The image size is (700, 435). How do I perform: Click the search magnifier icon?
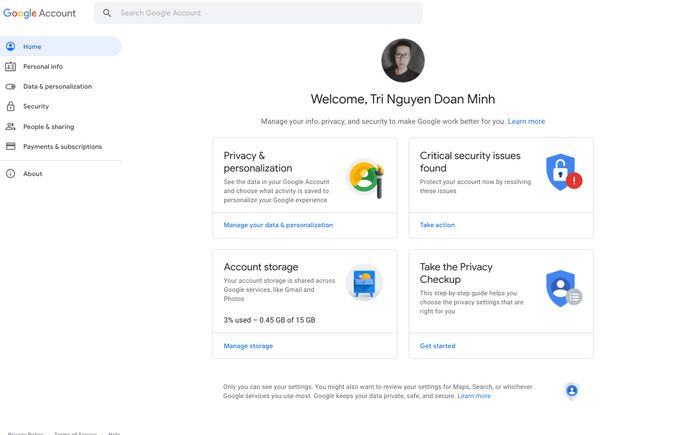107,13
